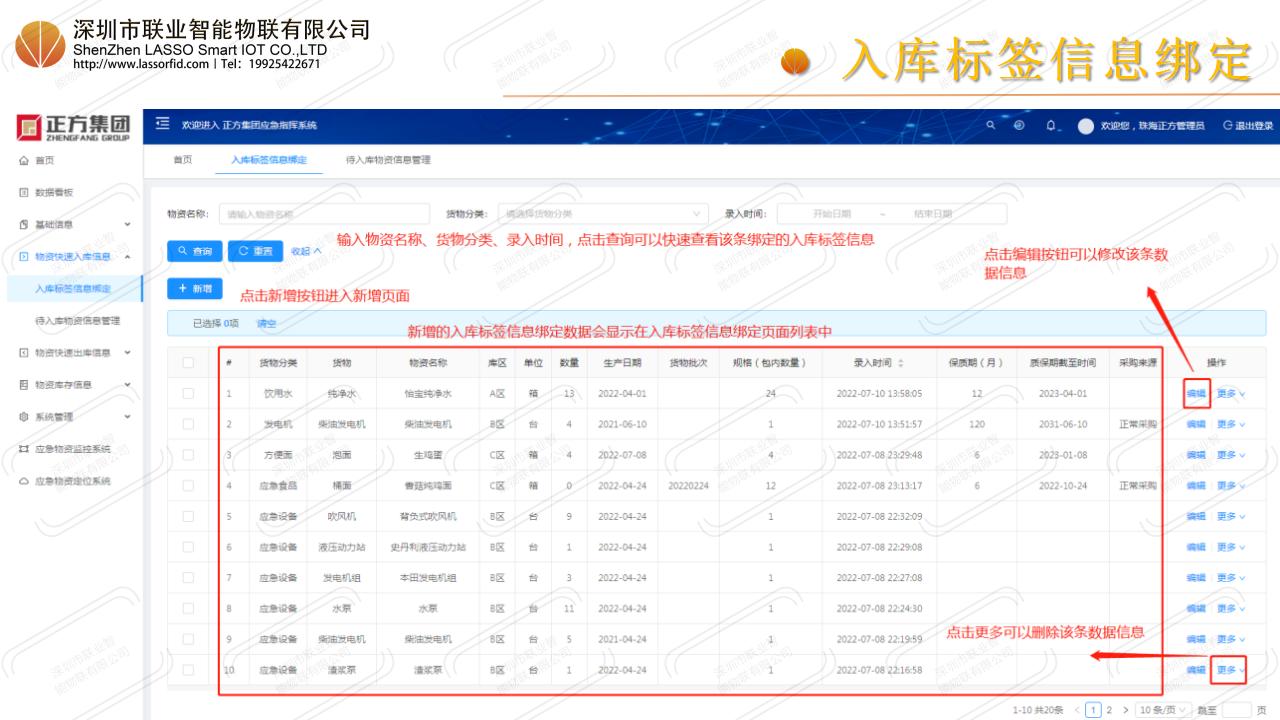This screenshot has height=720, width=1280.
Task: Toggle the select-all checkbox in table header
Action: tap(188, 362)
